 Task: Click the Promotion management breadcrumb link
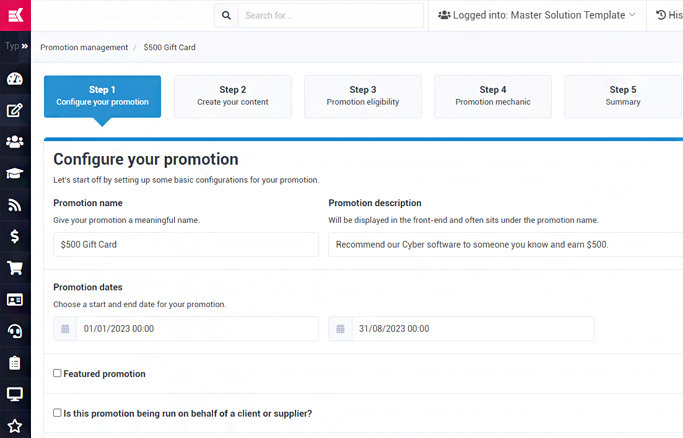tap(84, 47)
